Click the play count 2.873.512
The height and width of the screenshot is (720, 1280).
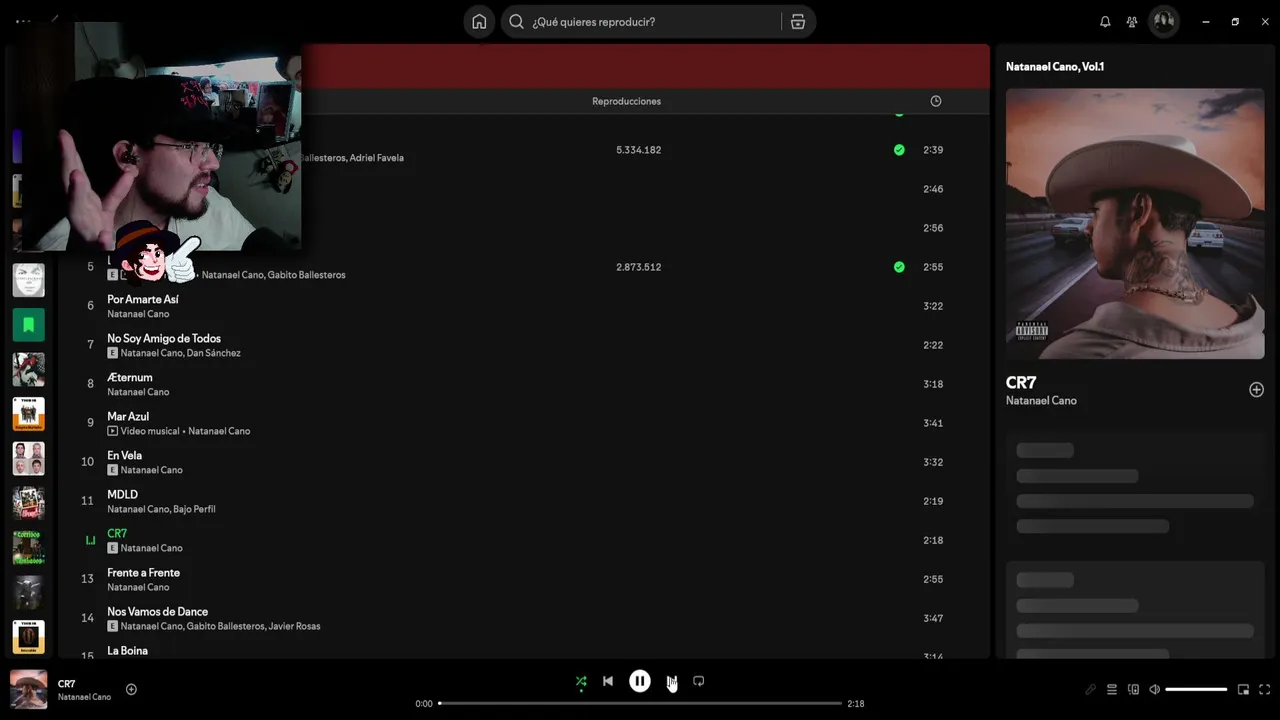pos(638,267)
